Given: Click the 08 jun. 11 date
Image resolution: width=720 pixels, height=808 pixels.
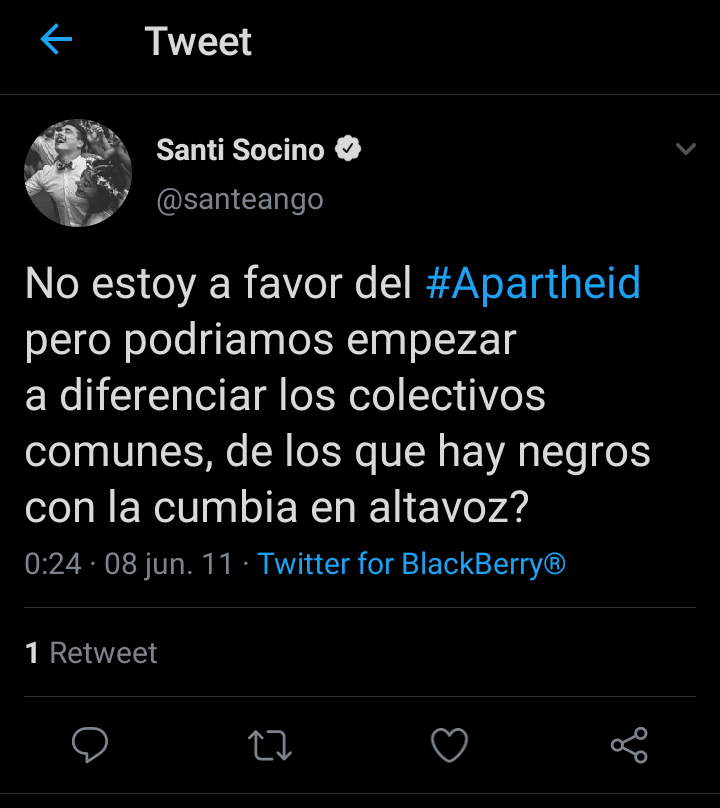Looking at the screenshot, I should pos(168,564).
